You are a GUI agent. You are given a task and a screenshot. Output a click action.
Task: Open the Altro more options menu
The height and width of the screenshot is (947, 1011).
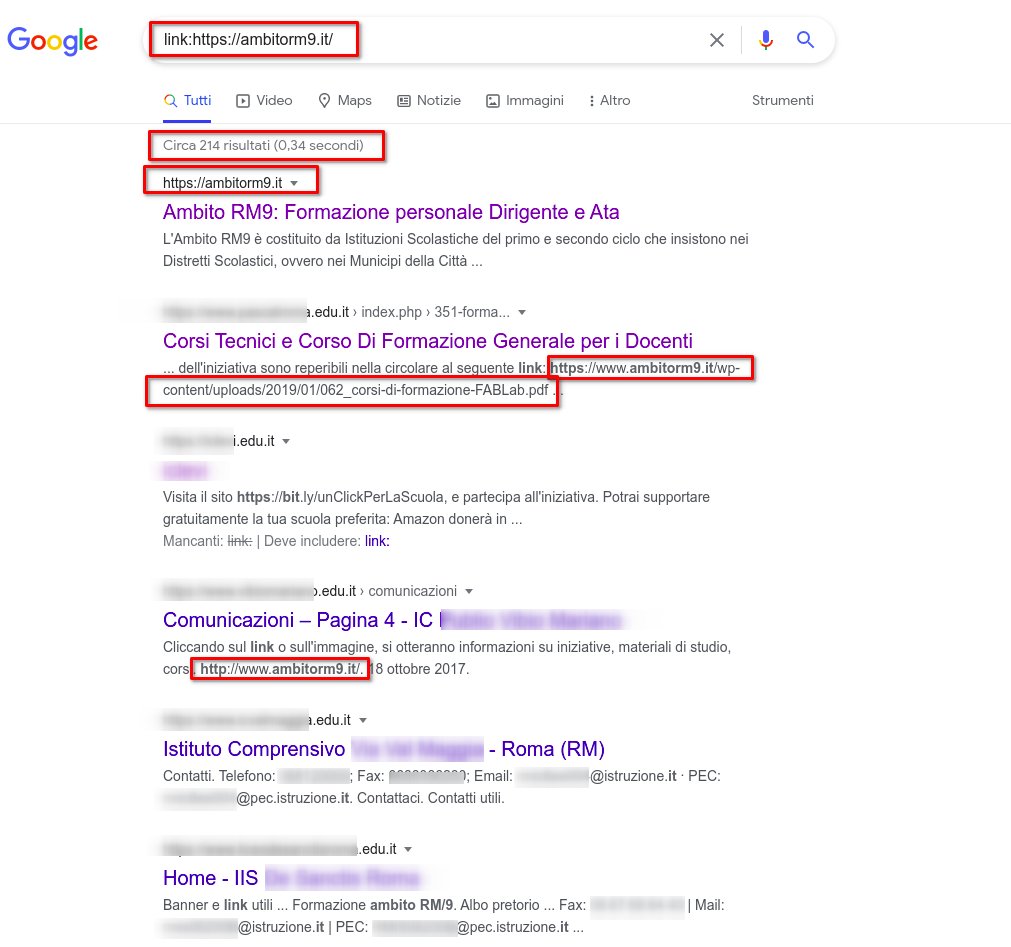coord(609,101)
